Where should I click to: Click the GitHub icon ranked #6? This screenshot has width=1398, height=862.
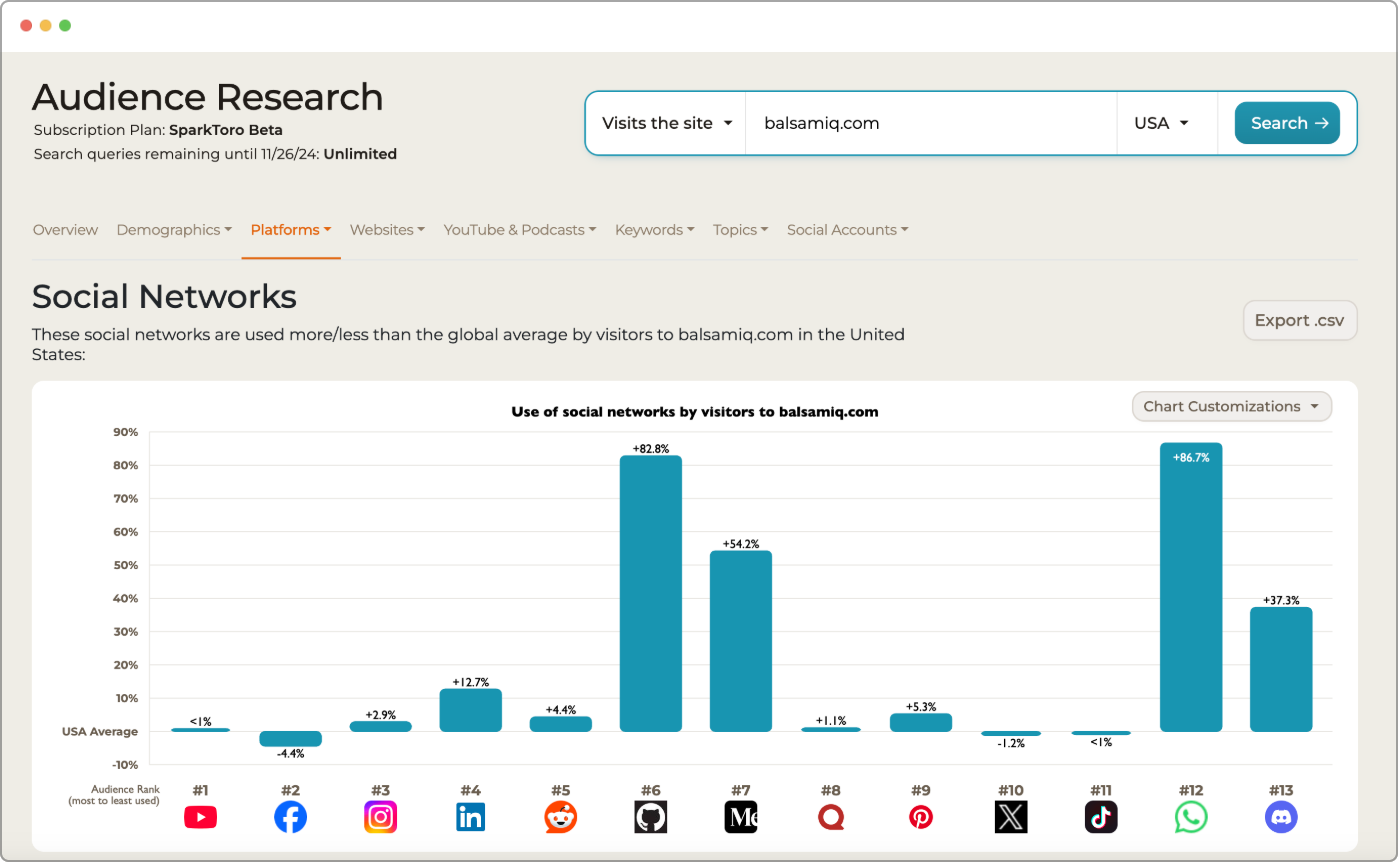650,817
